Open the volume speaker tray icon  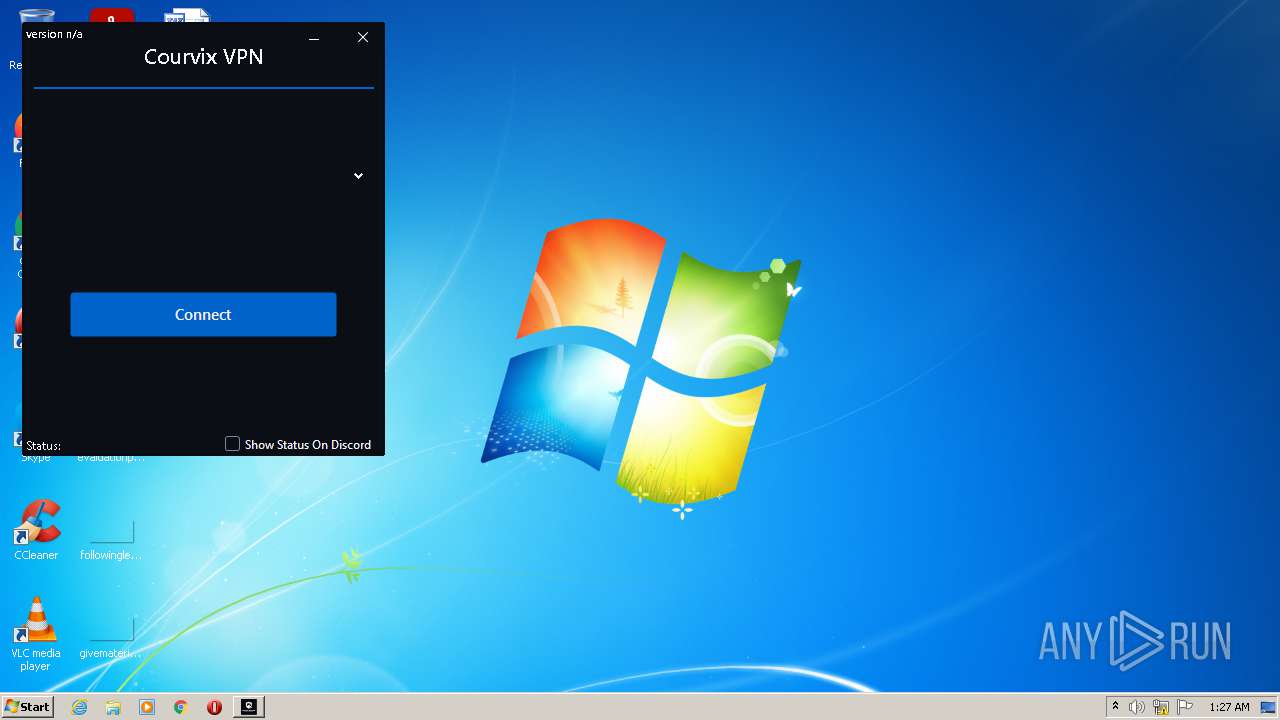(1137, 707)
